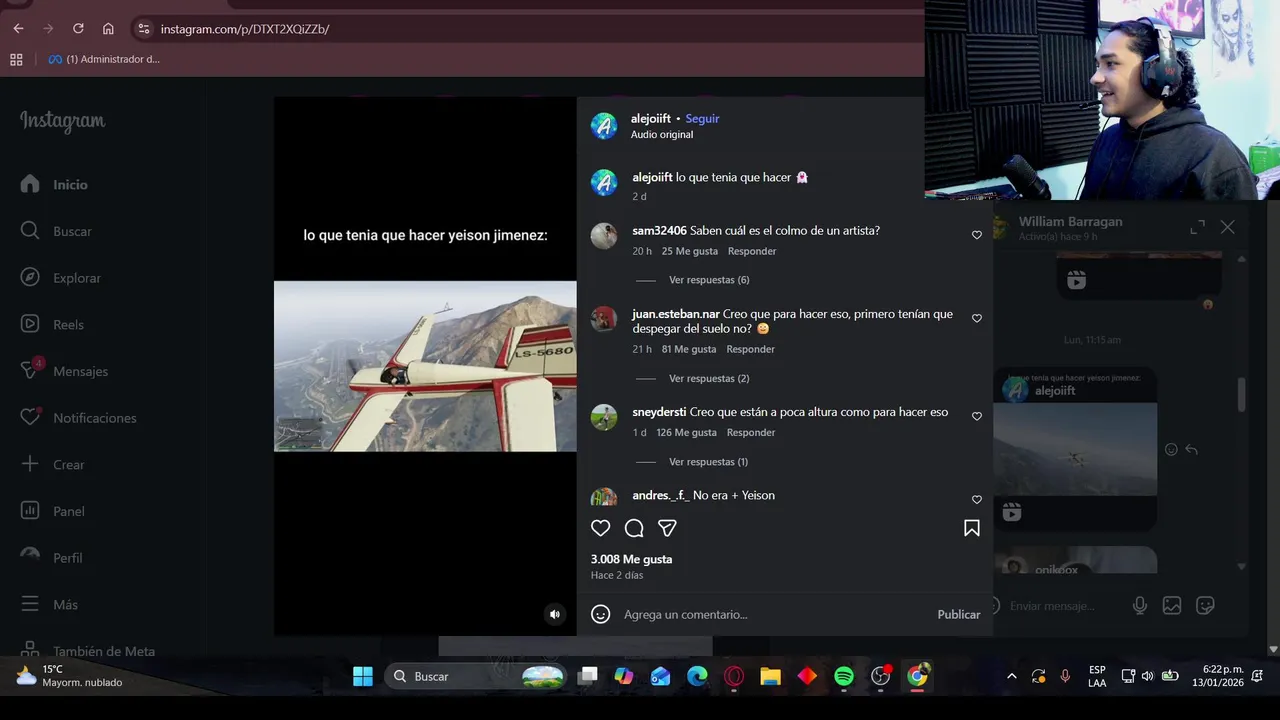Open Reels in sidebar
This screenshot has height=720, width=1280.
(53, 324)
